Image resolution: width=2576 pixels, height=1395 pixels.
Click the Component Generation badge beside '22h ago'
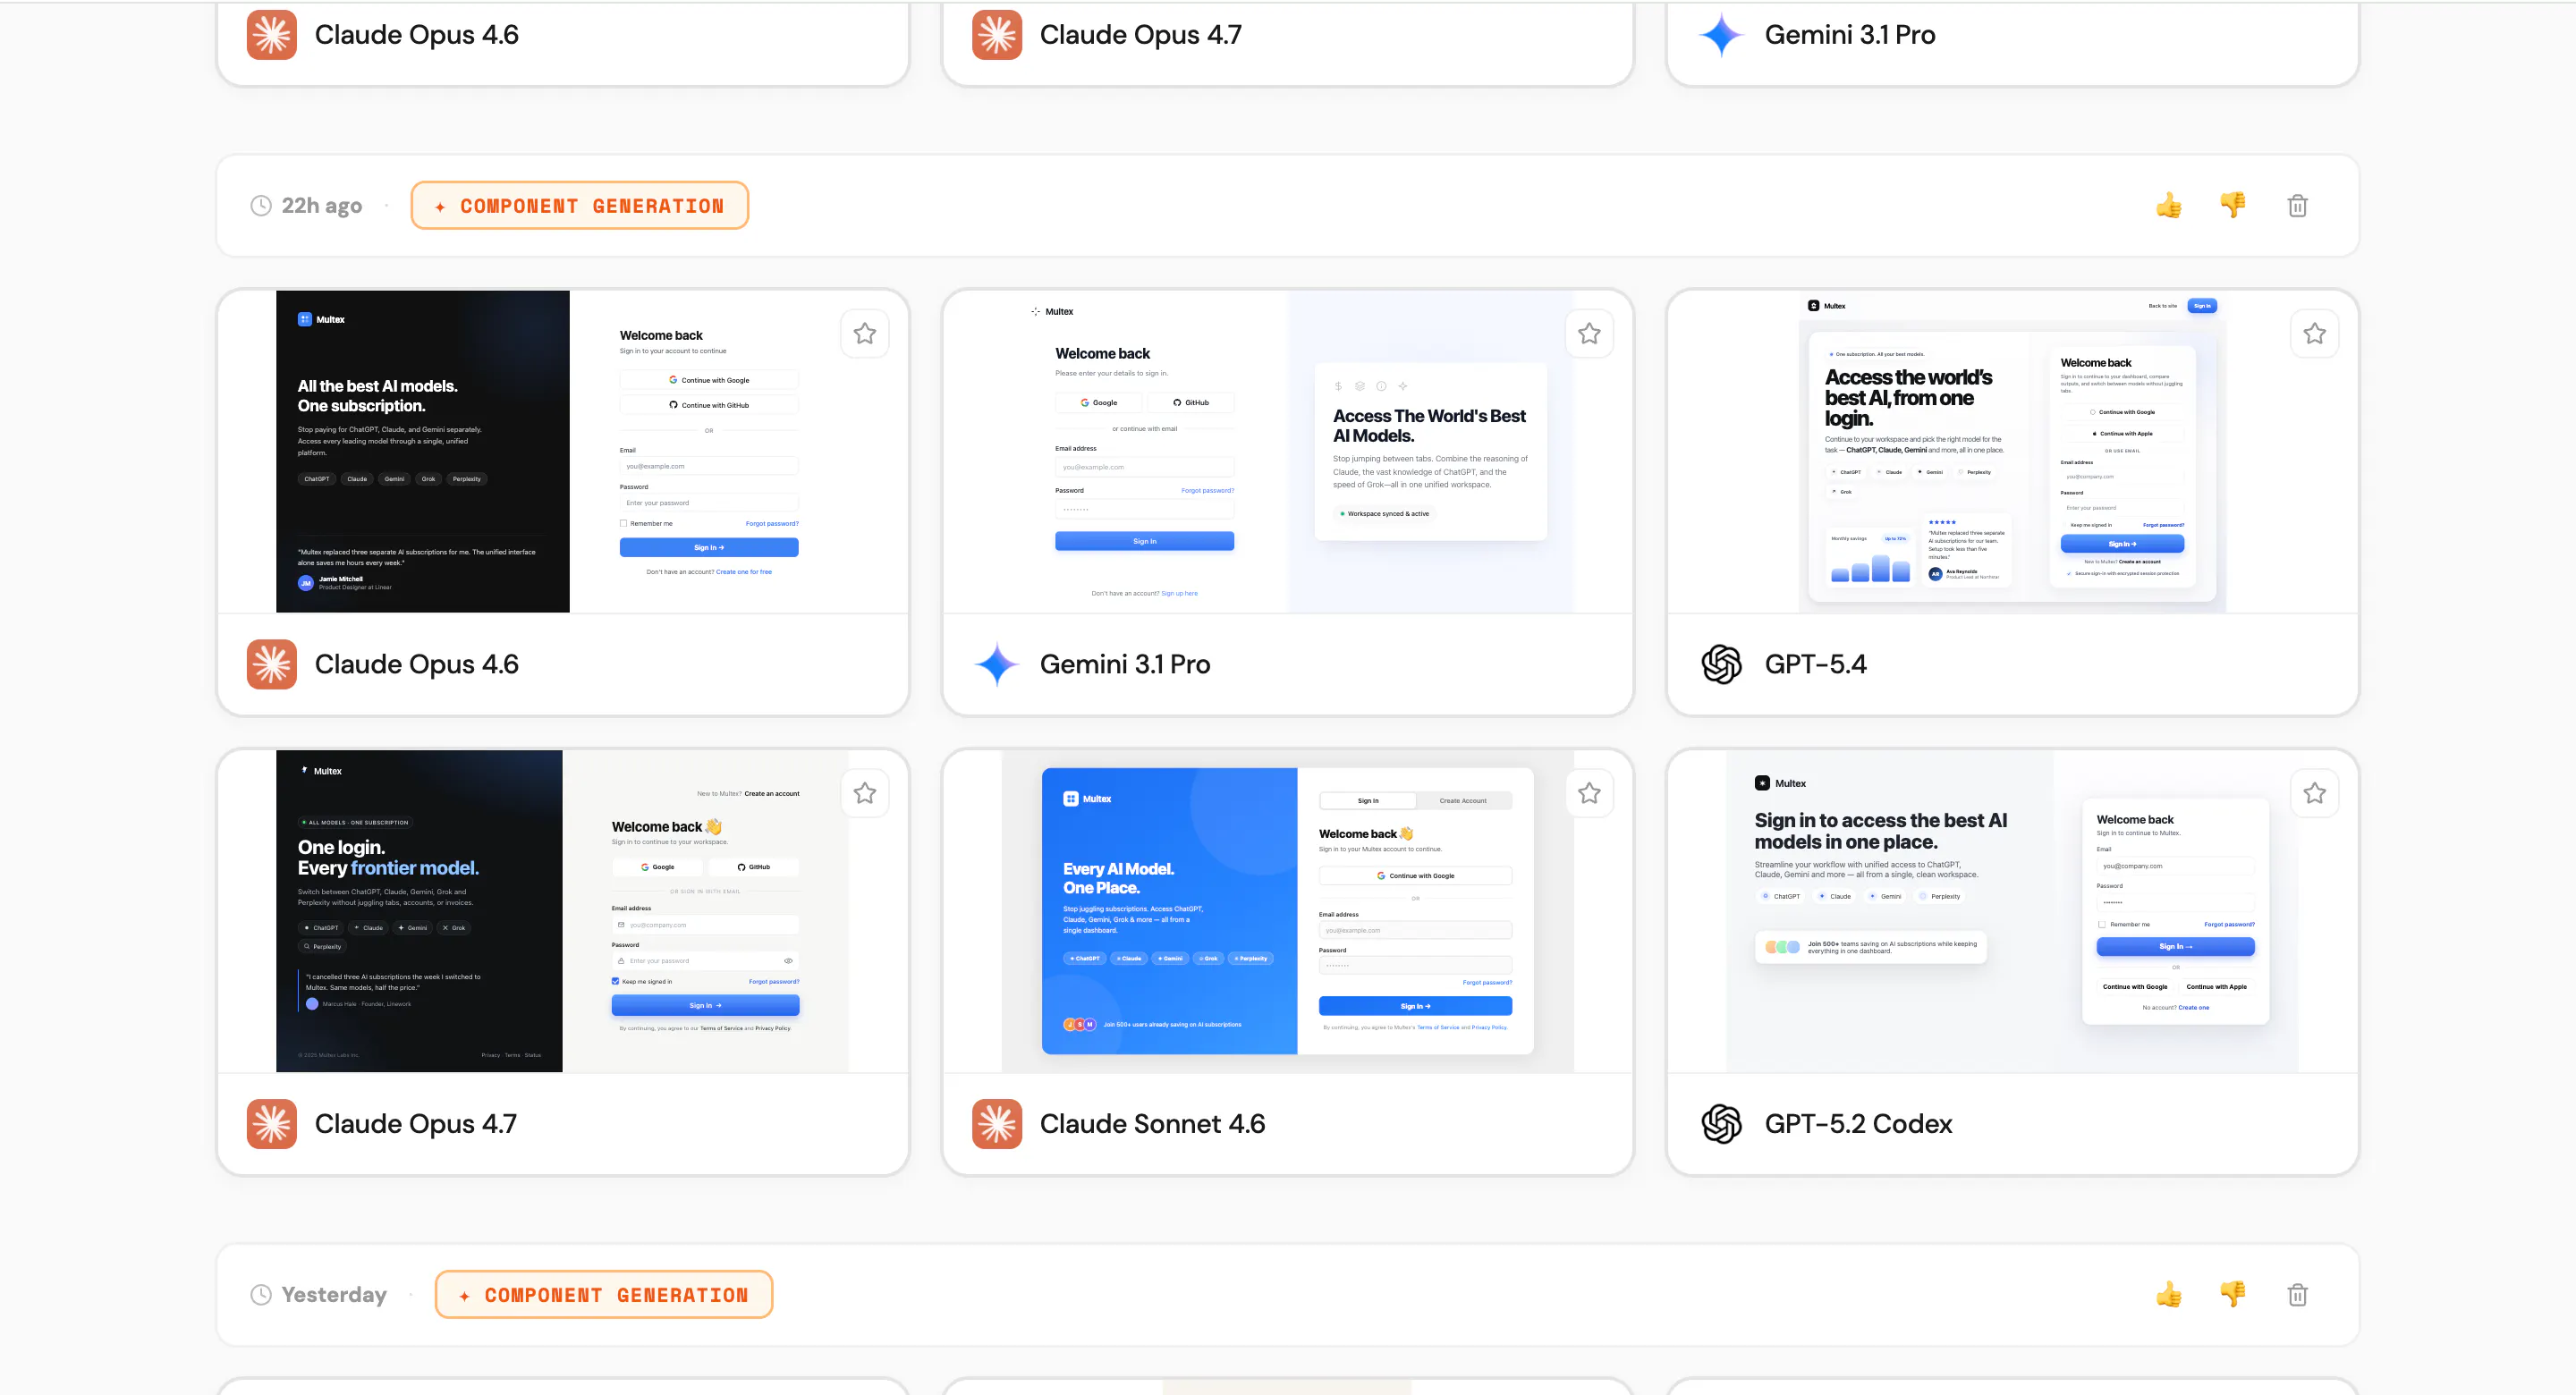click(580, 206)
